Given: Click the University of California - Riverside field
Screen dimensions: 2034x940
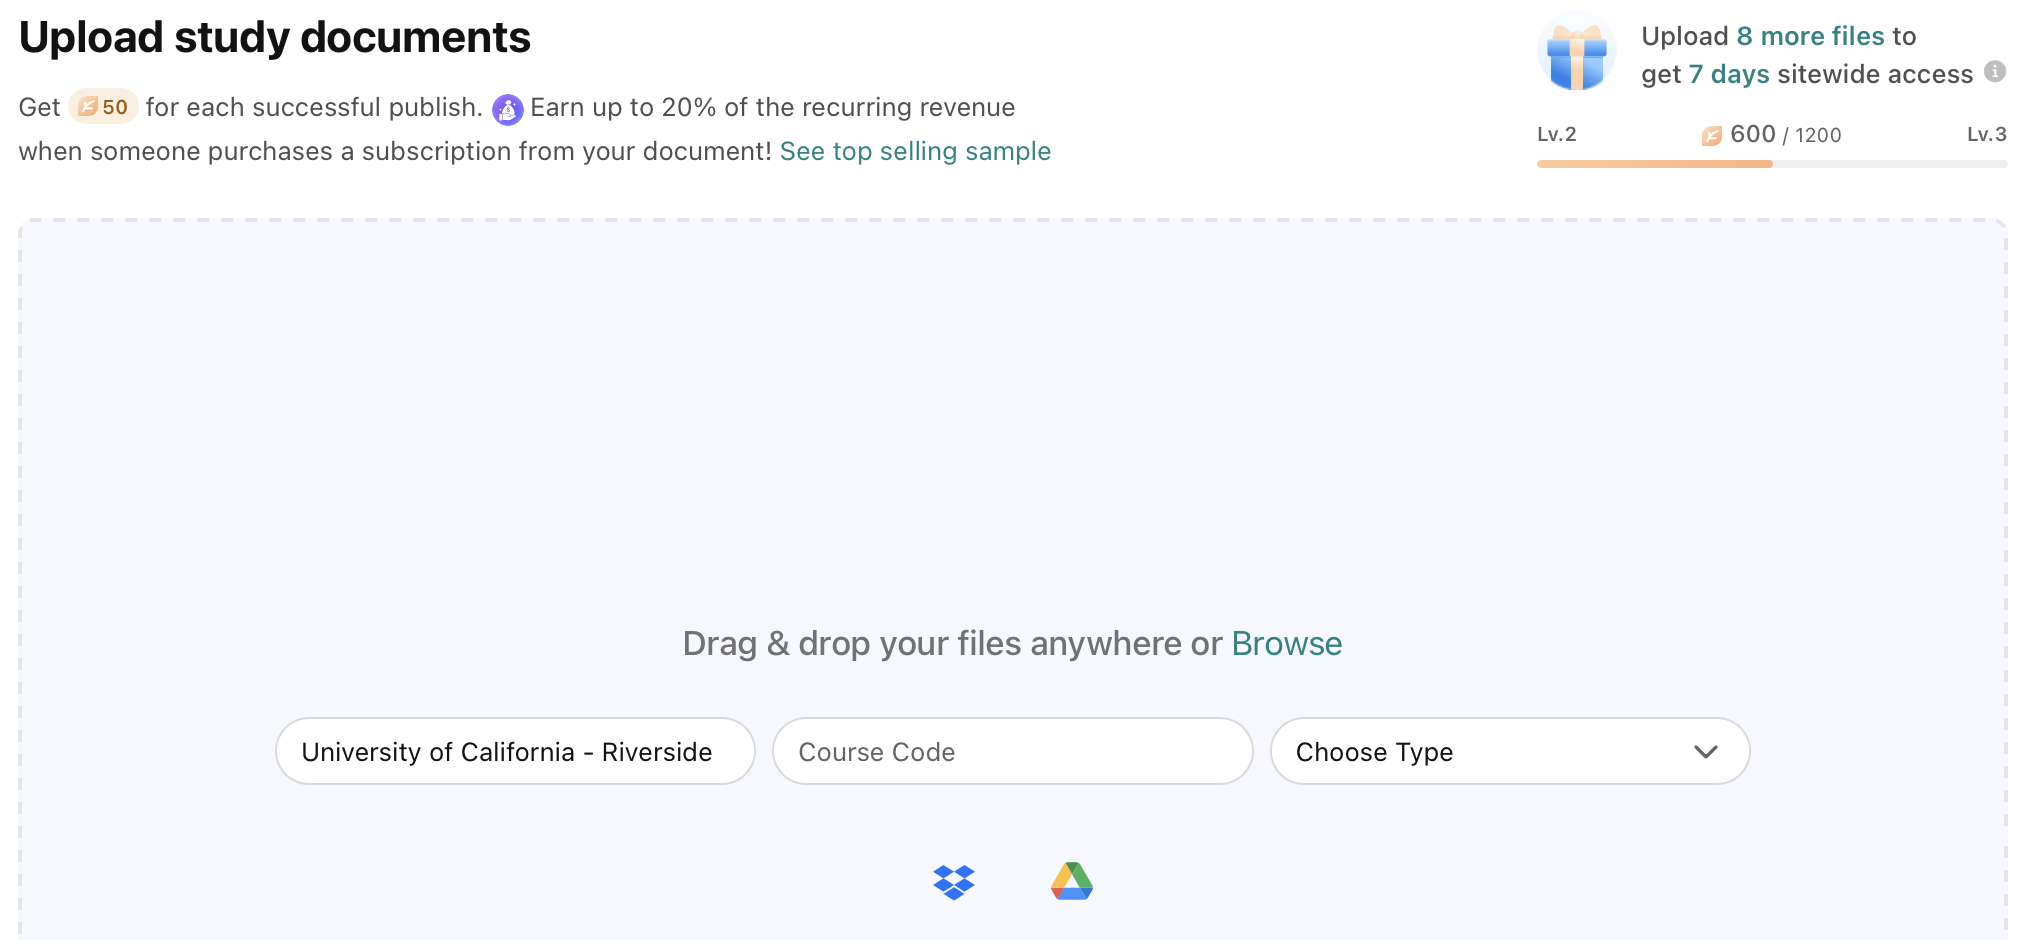Looking at the screenshot, I should tap(515, 751).
